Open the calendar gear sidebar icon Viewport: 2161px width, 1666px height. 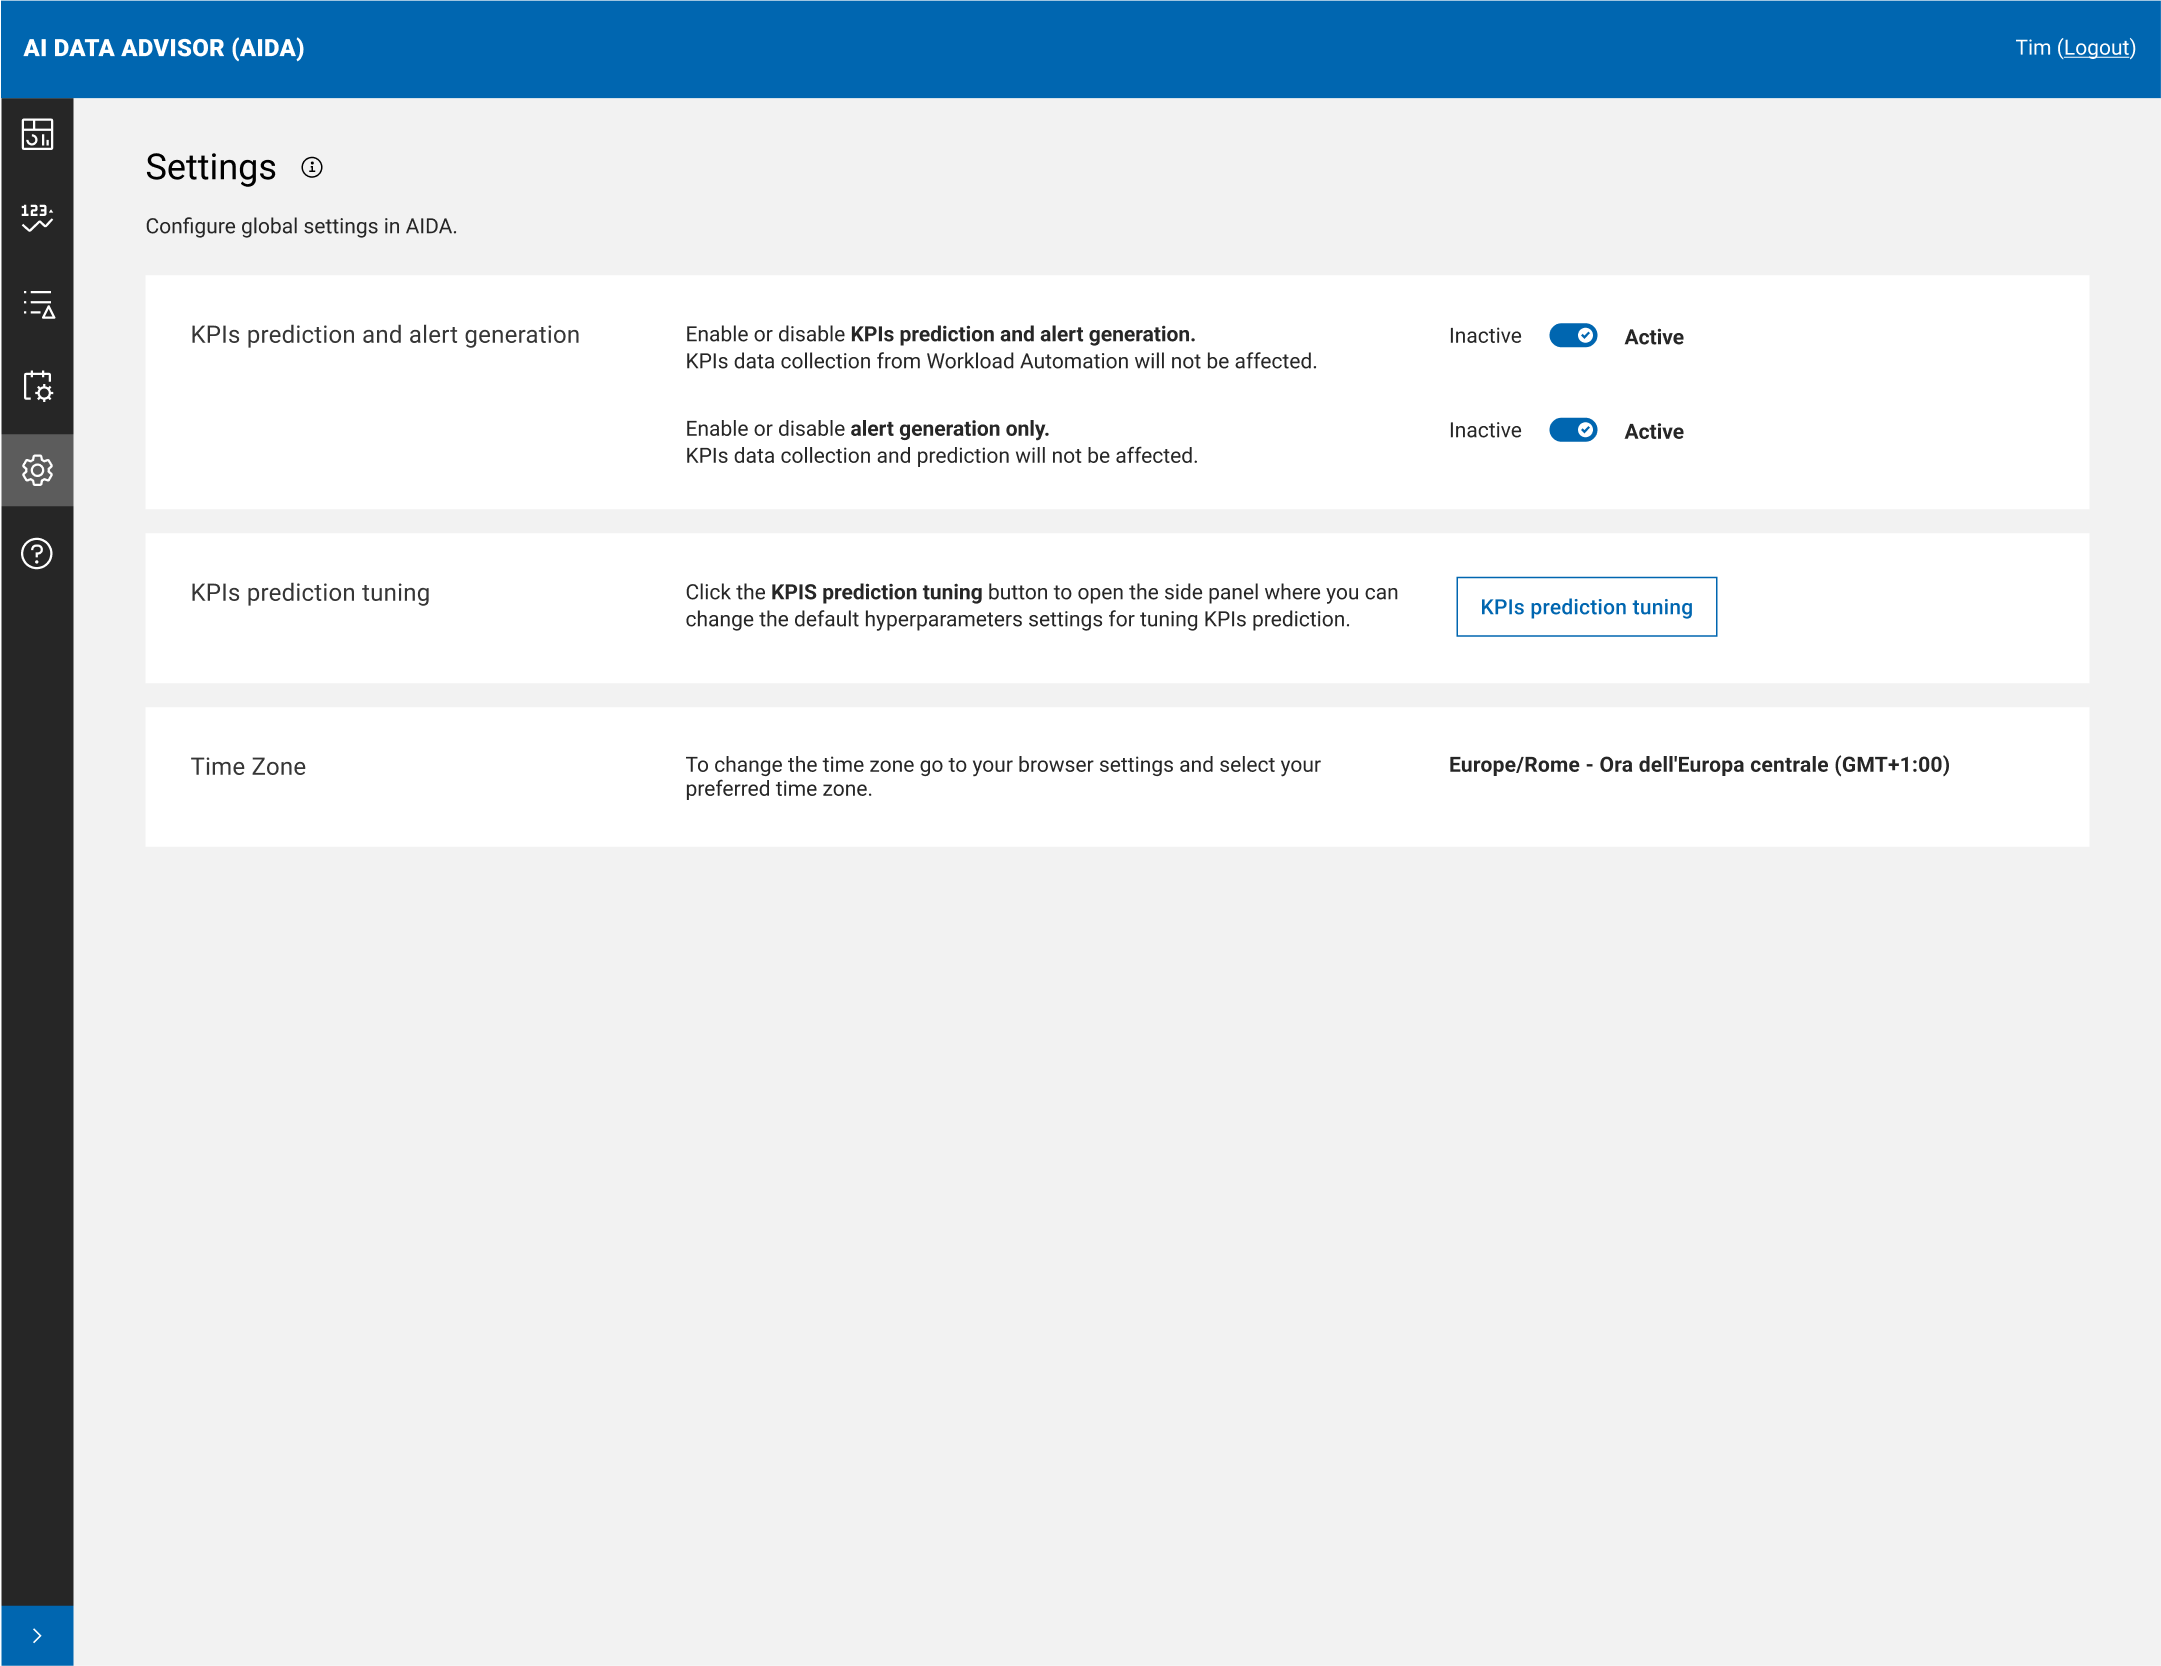click(37, 386)
